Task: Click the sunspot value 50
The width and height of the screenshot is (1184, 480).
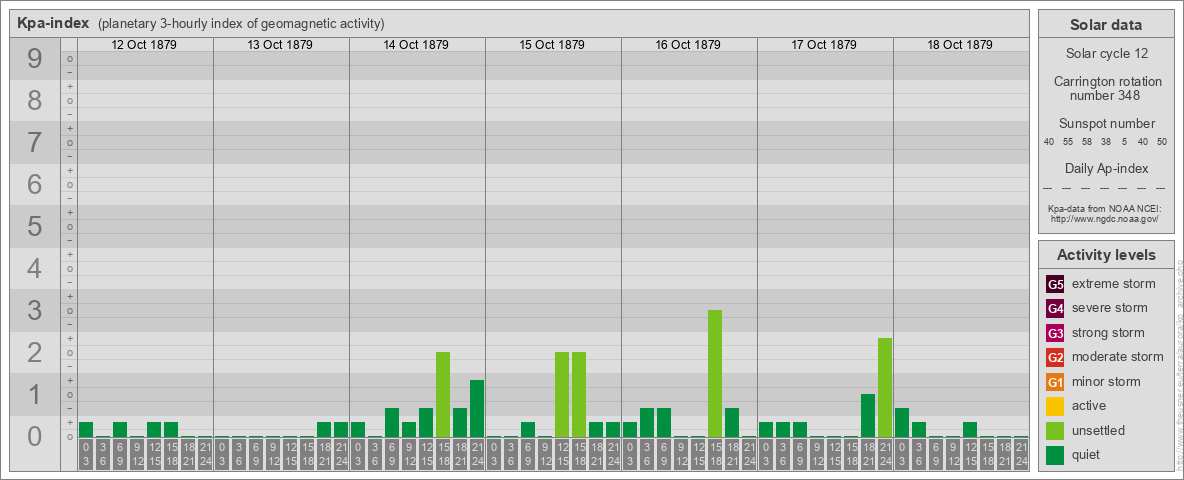Action: [1163, 142]
